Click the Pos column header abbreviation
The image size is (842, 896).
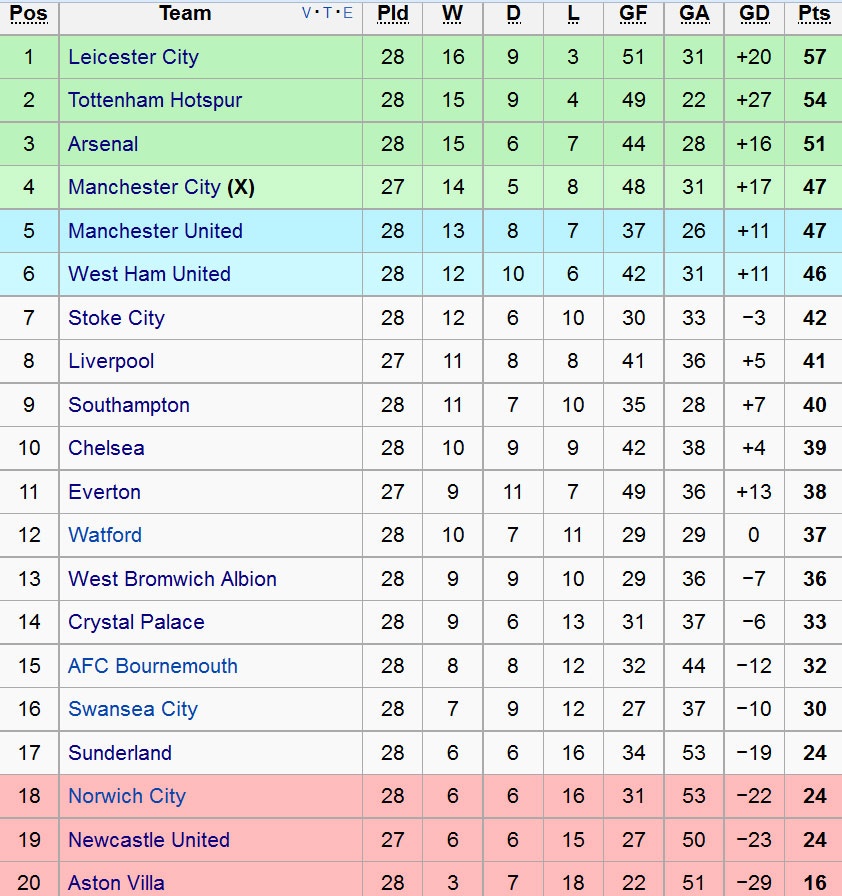click(x=29, y=14)
